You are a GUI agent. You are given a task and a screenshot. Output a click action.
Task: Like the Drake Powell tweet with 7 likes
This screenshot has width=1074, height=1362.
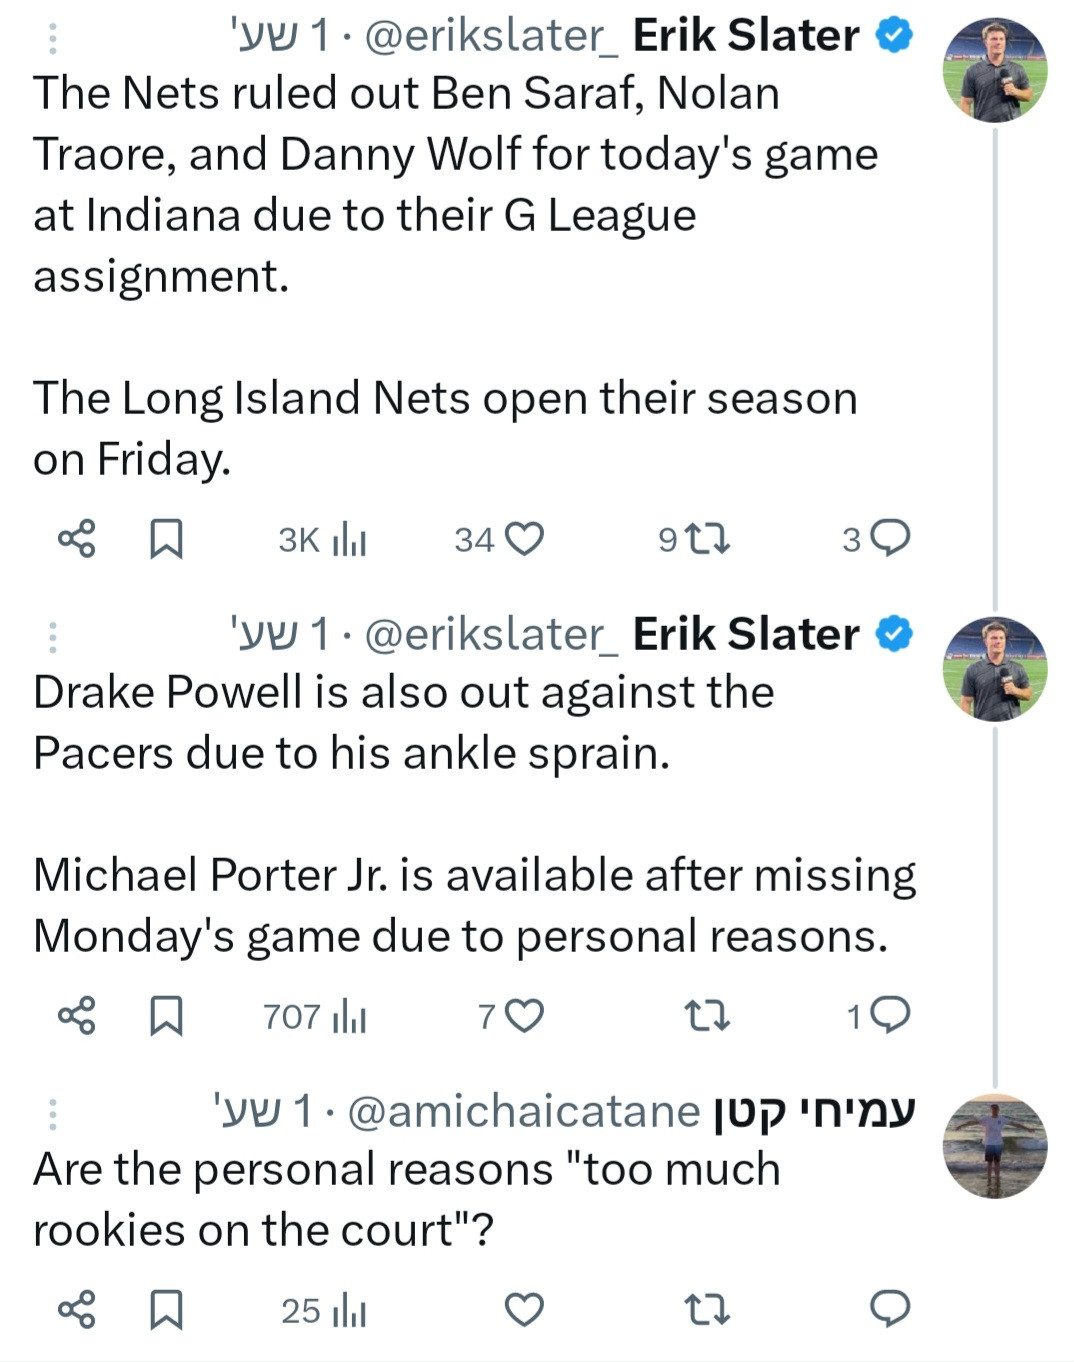(x=524, y=1016)
